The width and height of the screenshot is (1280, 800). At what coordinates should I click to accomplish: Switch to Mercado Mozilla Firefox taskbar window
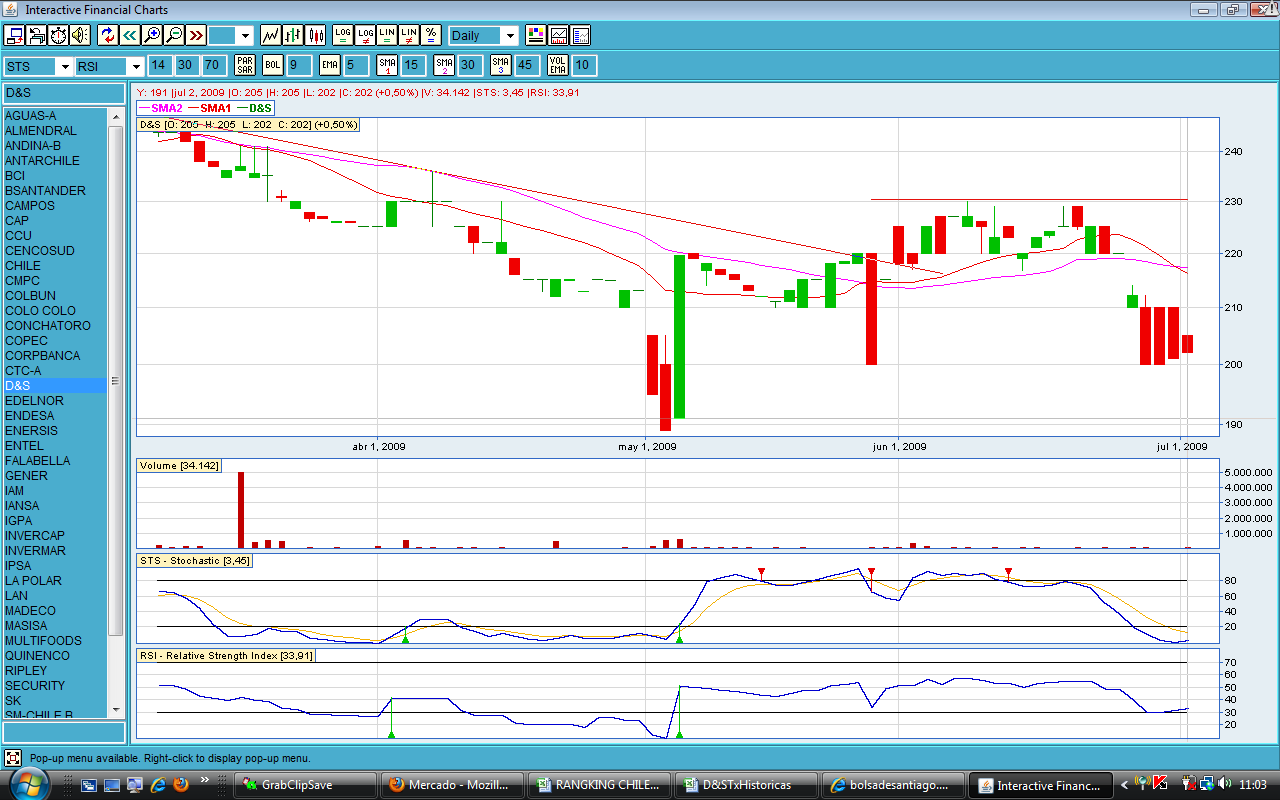click(452, 785)
